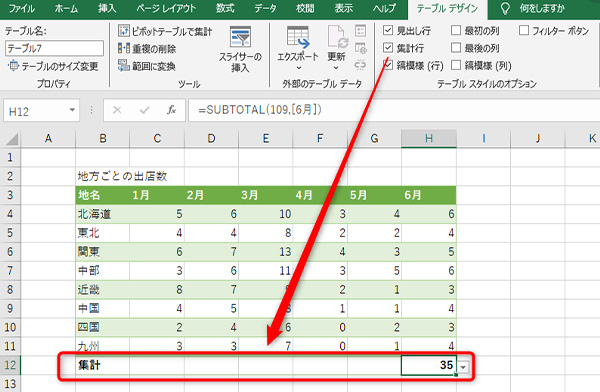Select column B header
Viewport: 600px width, 392px height.
point(103,139)
